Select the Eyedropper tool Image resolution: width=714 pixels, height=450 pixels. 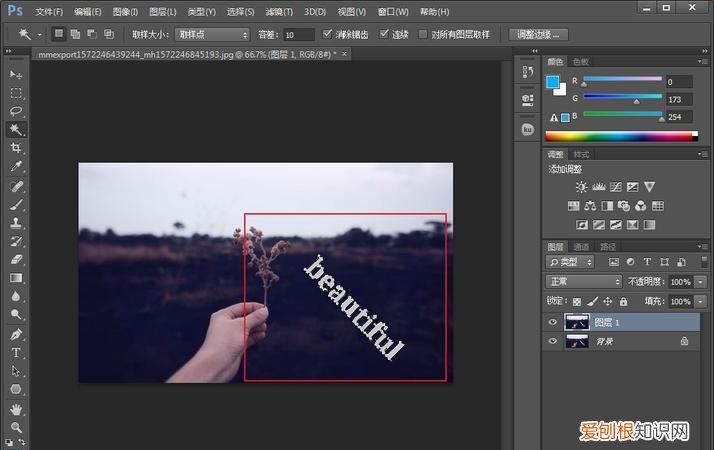coord(16,167)
